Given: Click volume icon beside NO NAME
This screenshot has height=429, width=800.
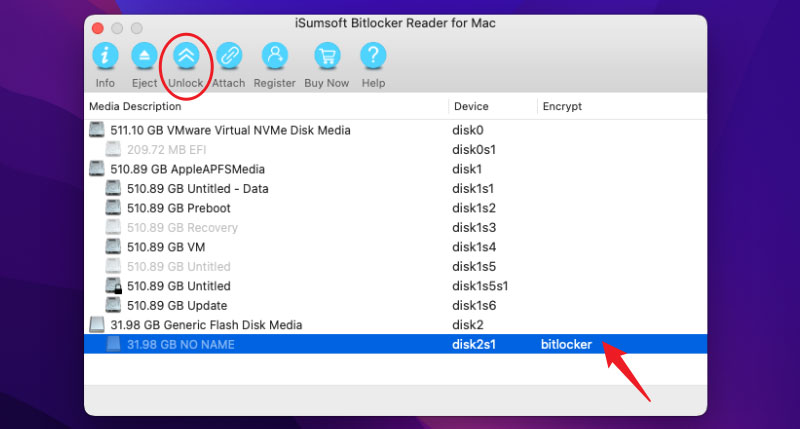Looking at the screenshot, I should 113,344.
